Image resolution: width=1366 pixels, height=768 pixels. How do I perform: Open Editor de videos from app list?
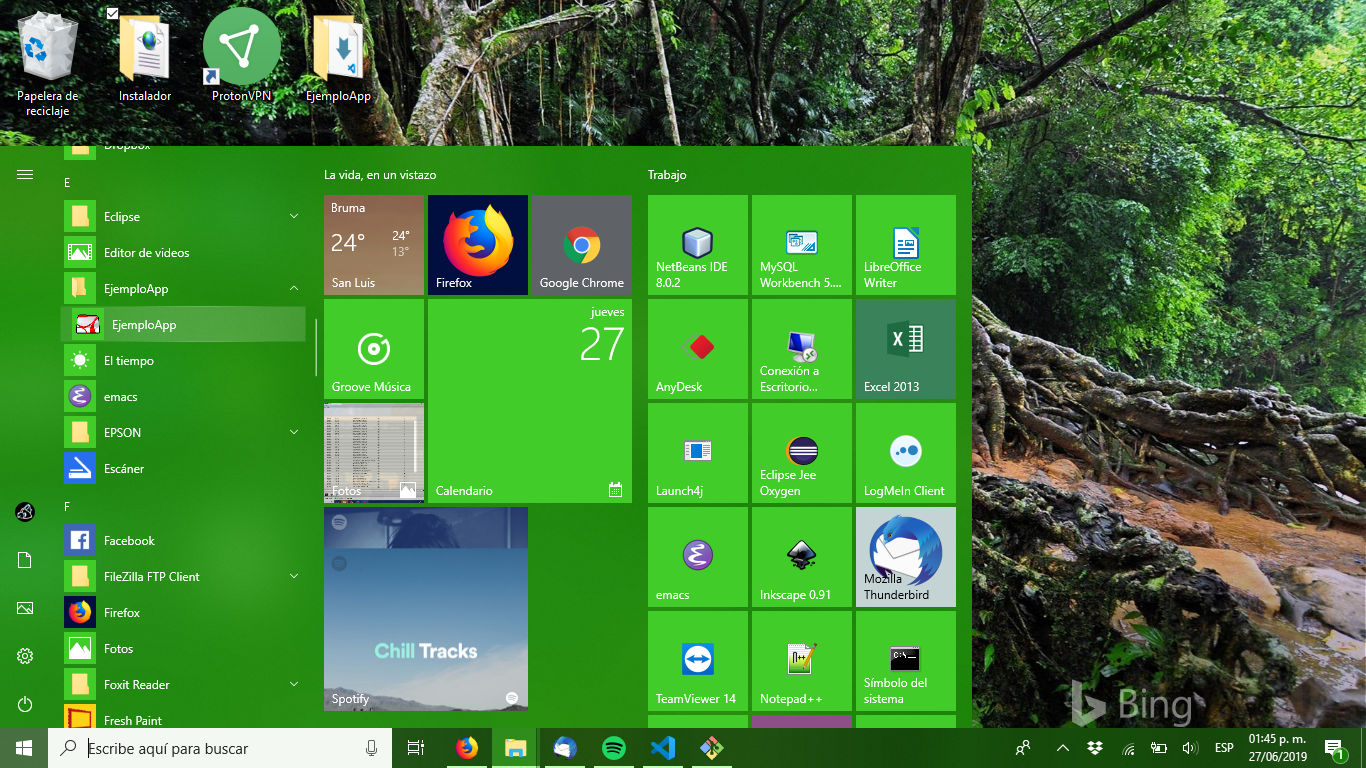click(185, 253)
